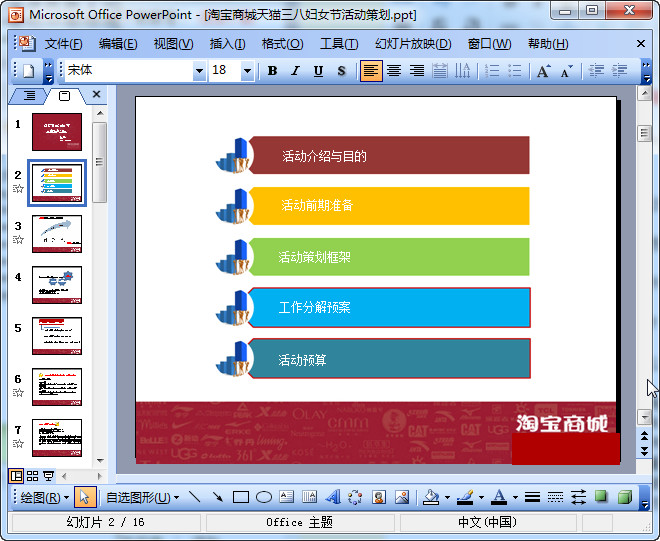This screenshot has height=541, width=660.
Task: Decrease font size
Action: click(x=566, y=71)
